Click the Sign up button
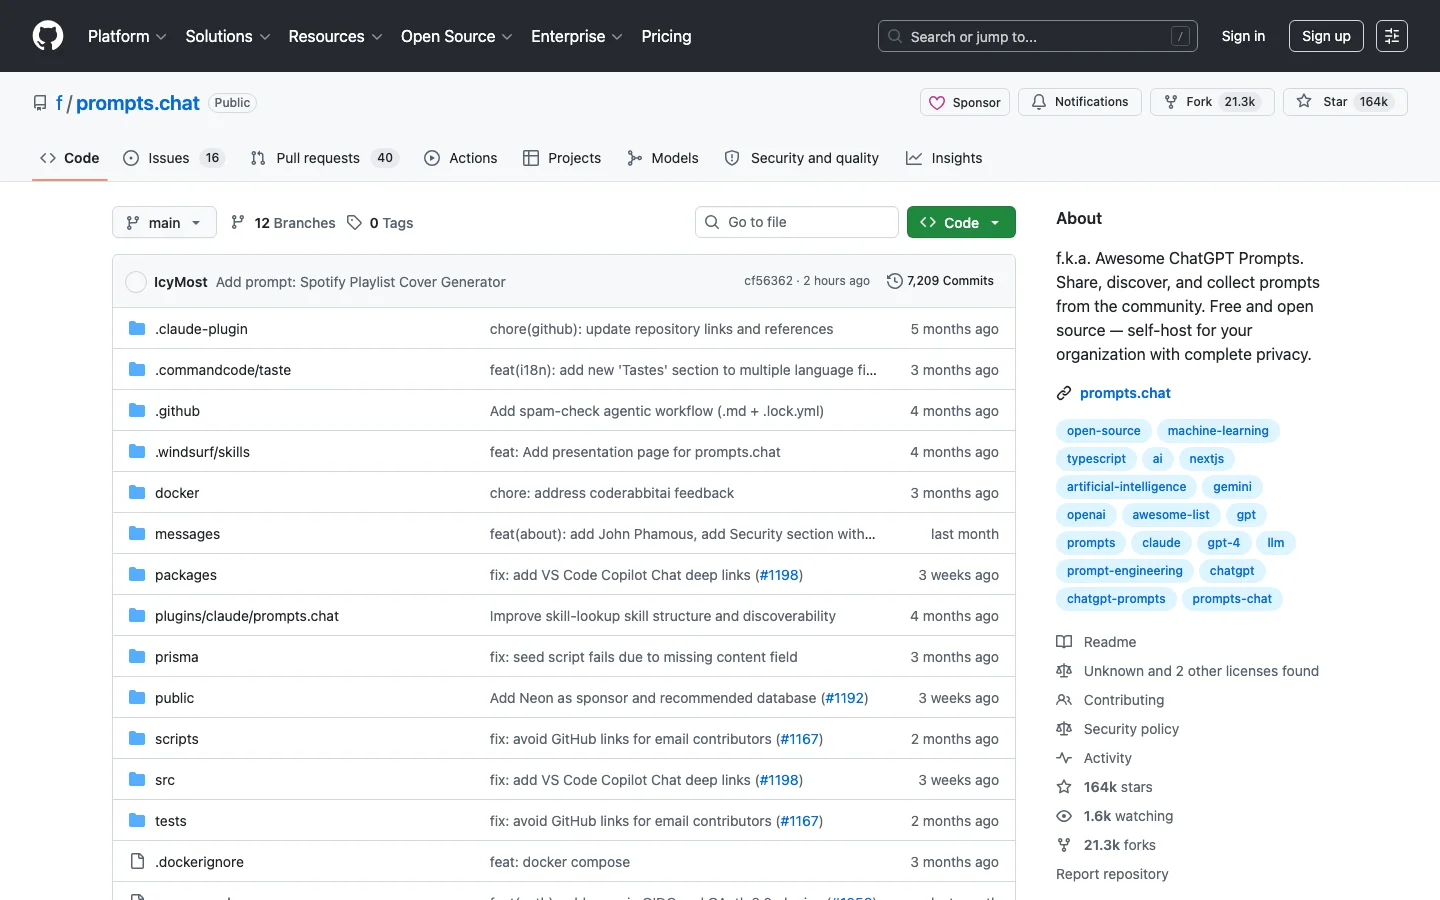 1326,36
